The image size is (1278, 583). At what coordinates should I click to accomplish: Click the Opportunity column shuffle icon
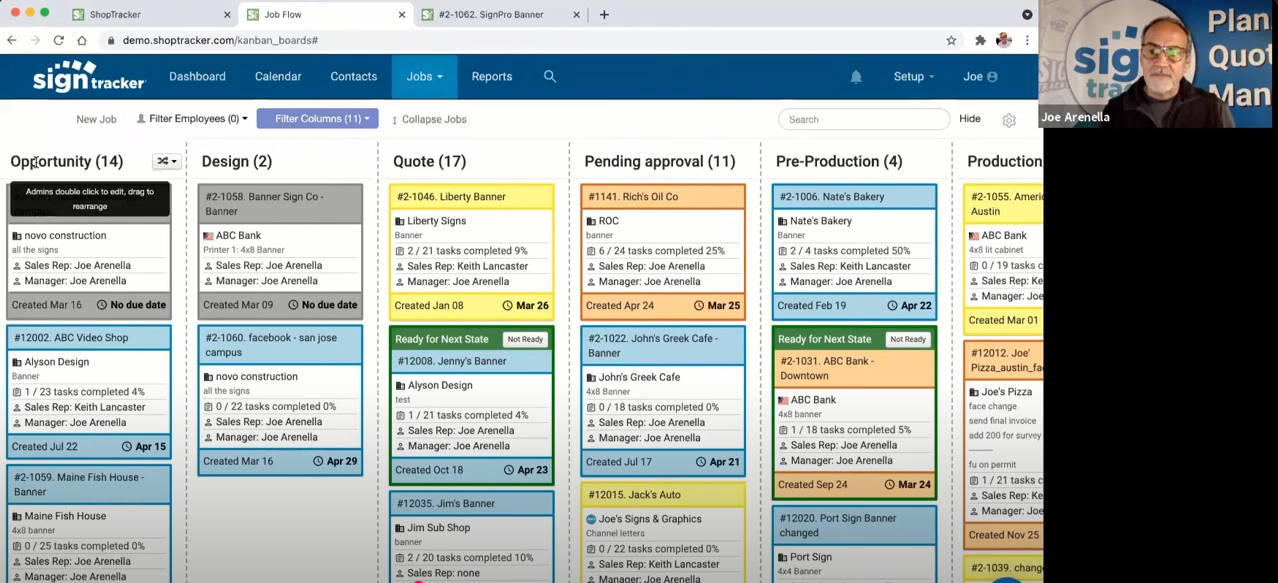(166, 161)
